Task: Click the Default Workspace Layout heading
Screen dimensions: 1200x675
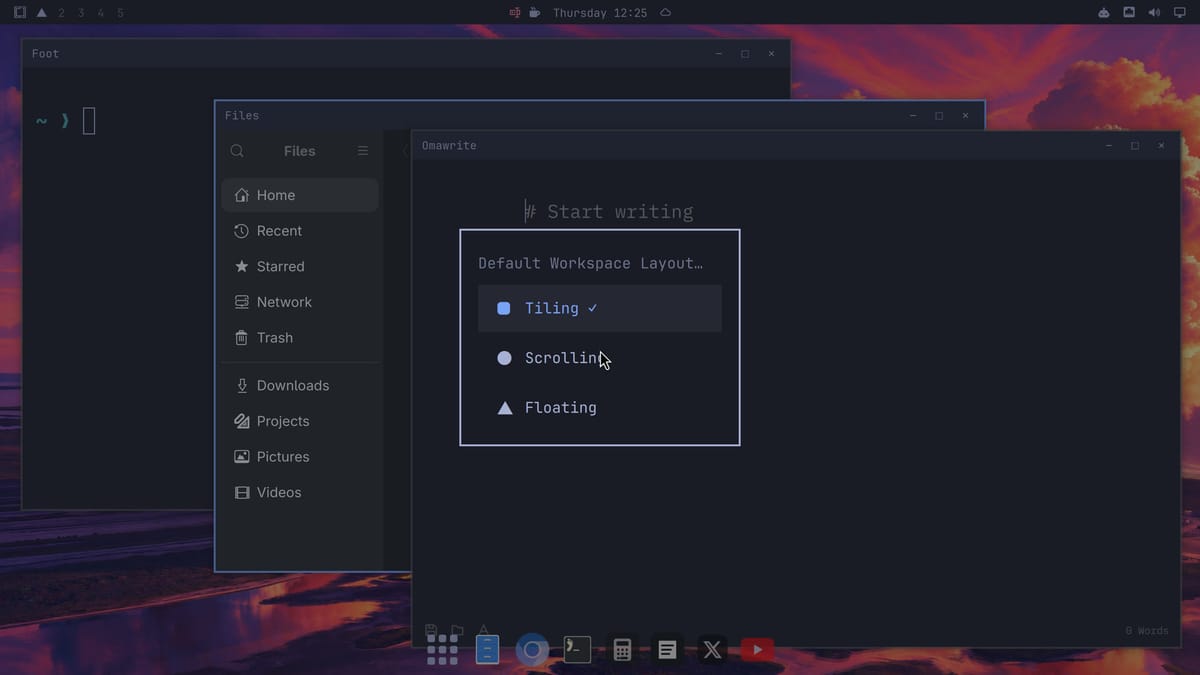Action: click(590, 263)
